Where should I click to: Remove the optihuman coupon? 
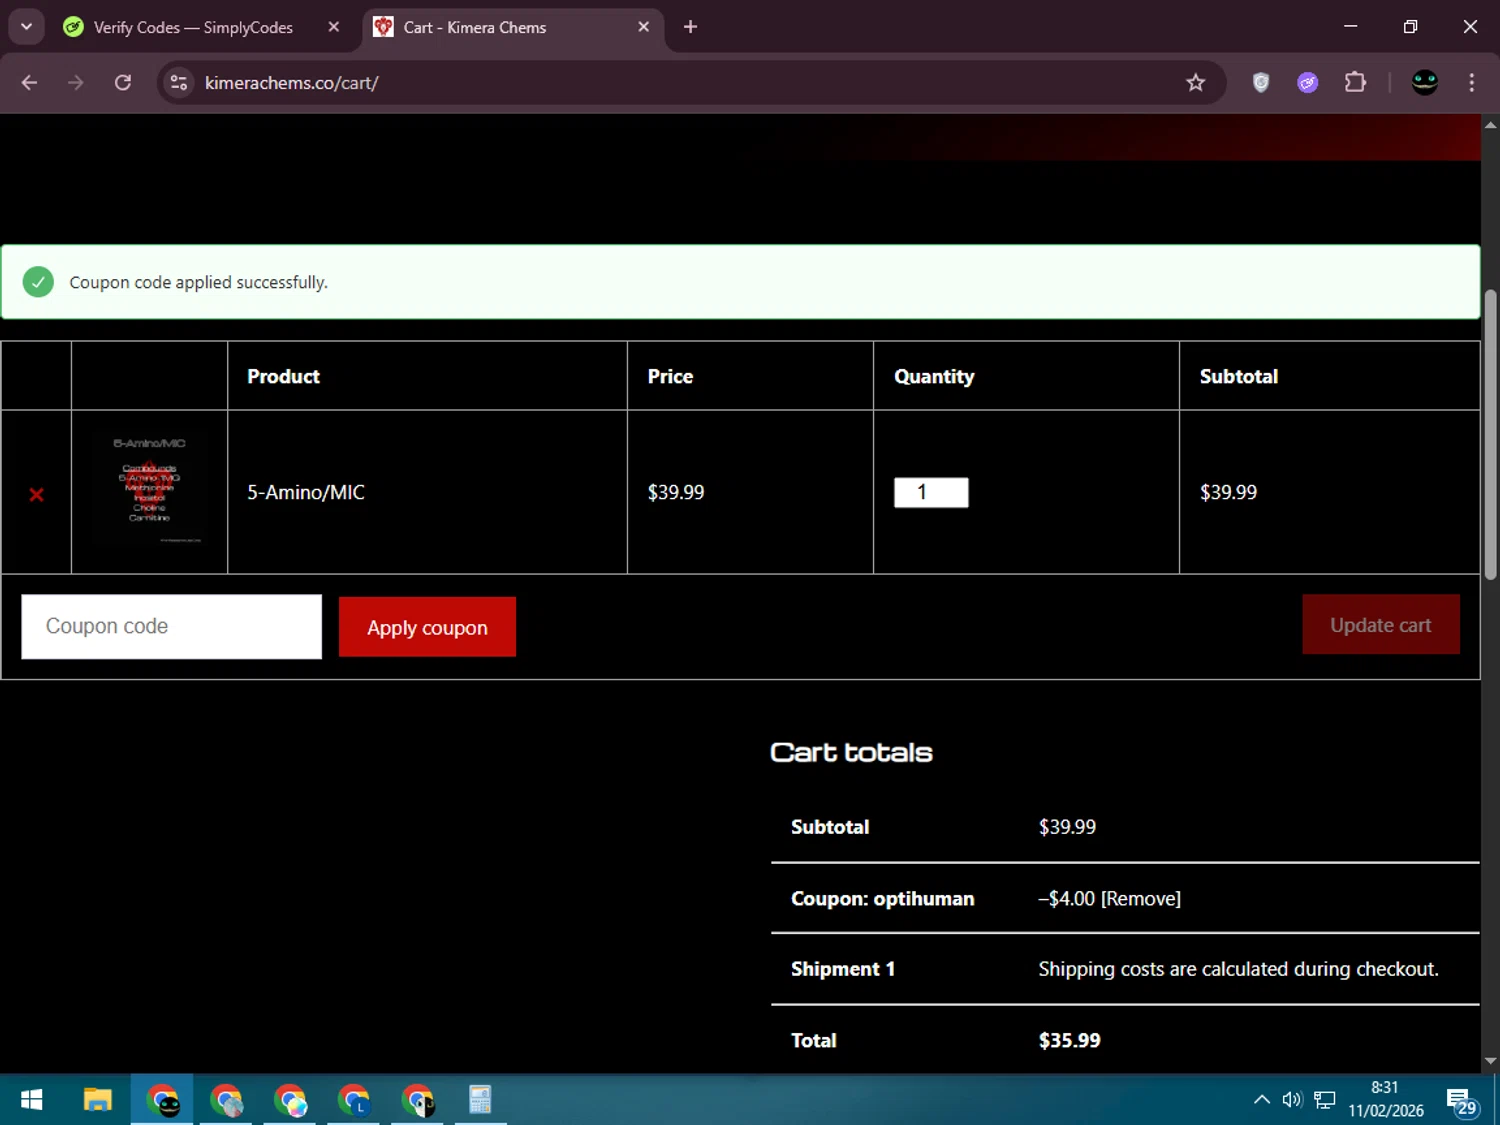1141,899
